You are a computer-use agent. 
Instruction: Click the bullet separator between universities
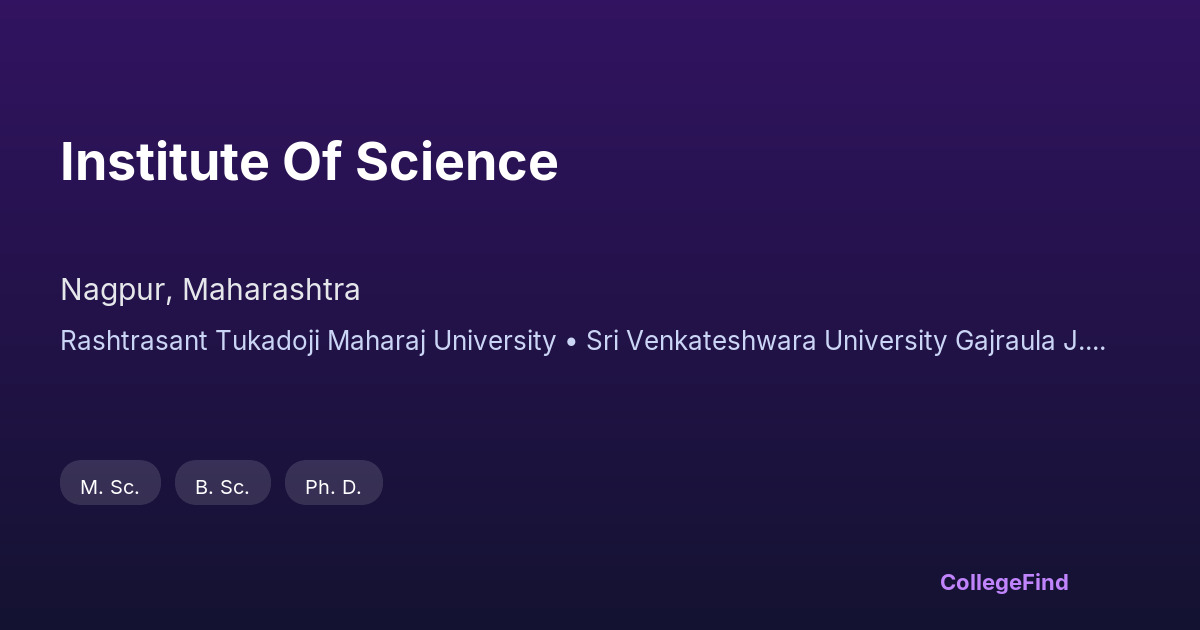click(571, 341)
